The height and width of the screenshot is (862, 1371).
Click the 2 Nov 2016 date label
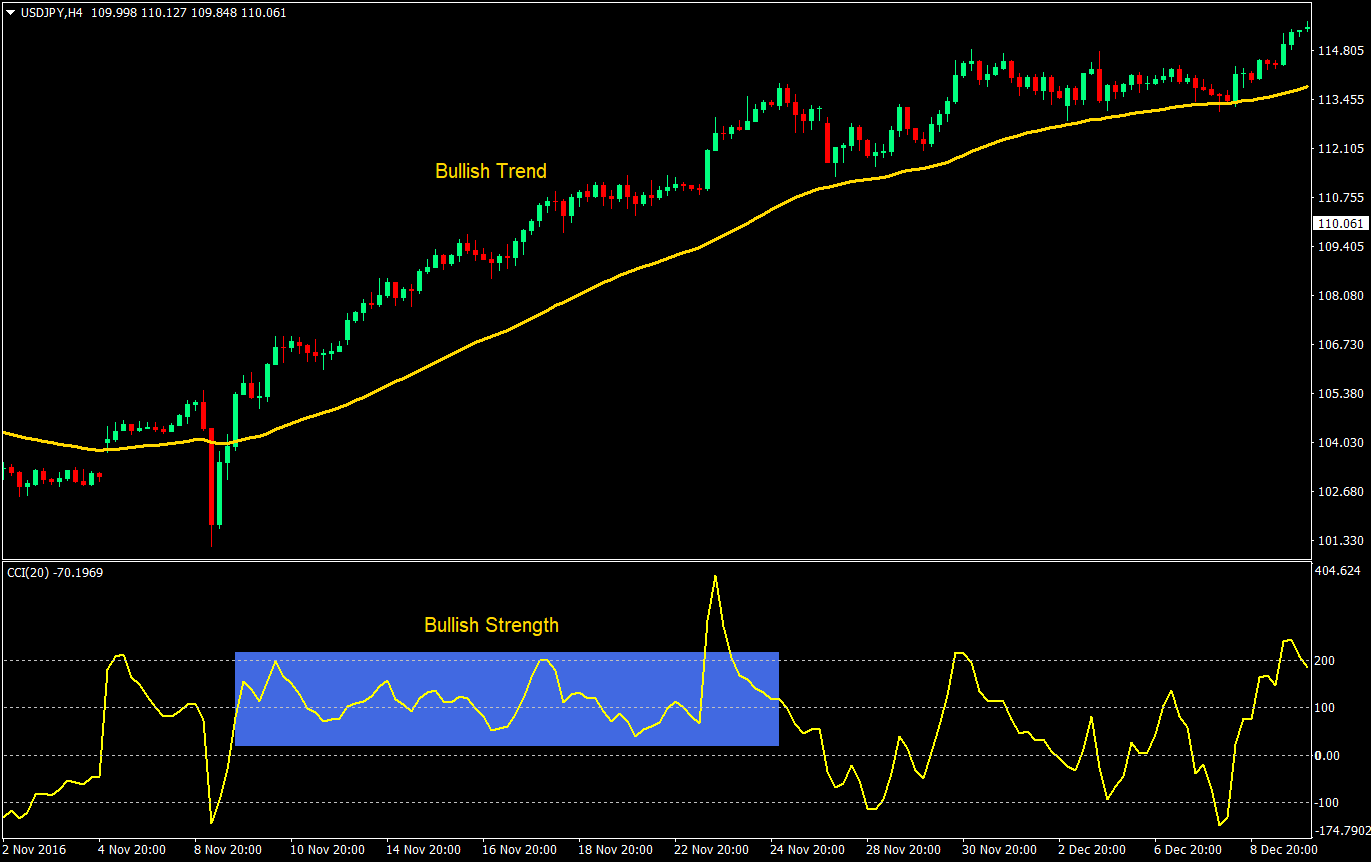pos(33,849)
